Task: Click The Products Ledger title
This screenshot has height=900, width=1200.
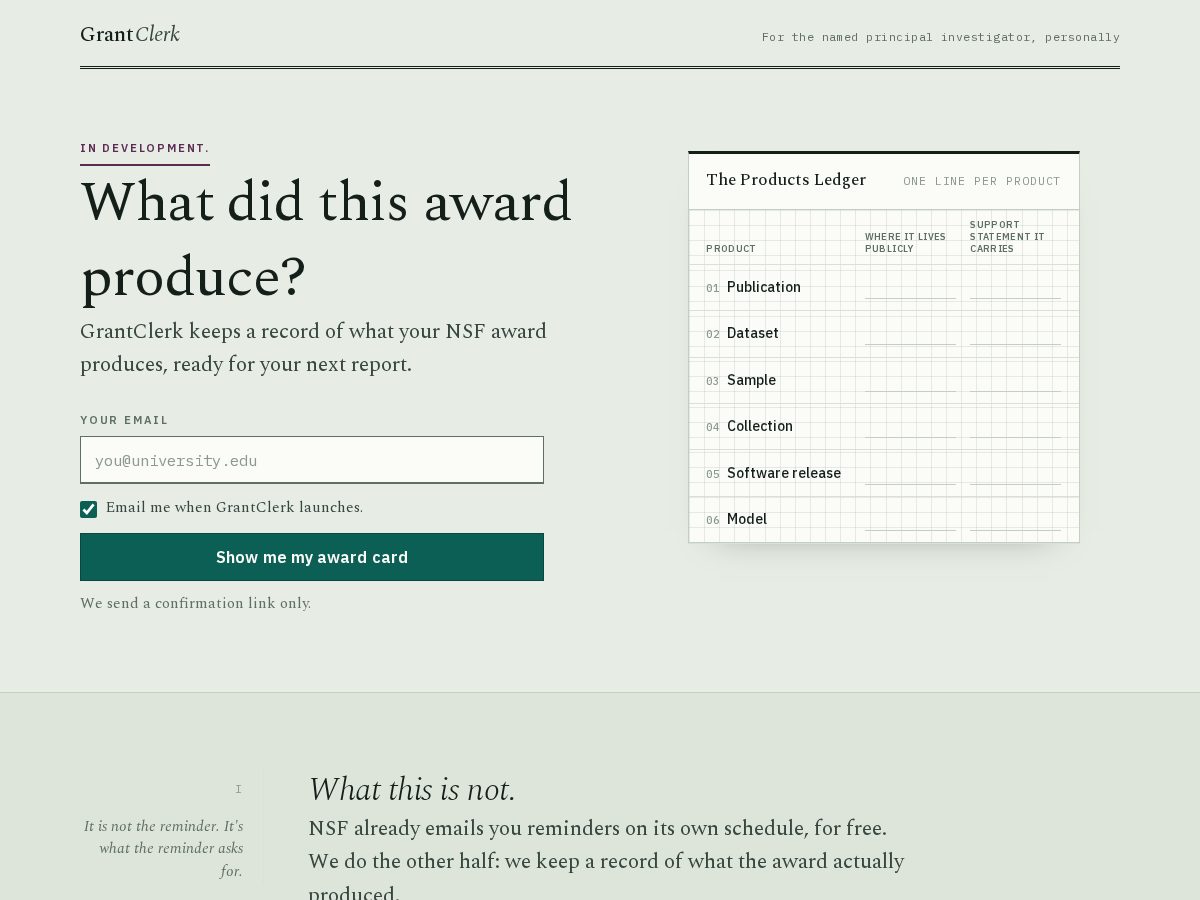Action: [x=786, y=180]
